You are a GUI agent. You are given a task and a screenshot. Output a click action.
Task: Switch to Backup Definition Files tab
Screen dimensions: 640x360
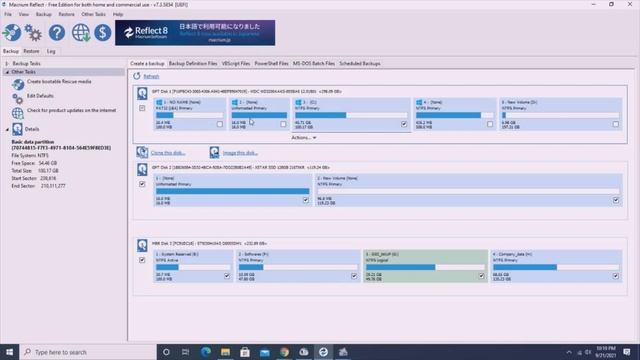193,64
